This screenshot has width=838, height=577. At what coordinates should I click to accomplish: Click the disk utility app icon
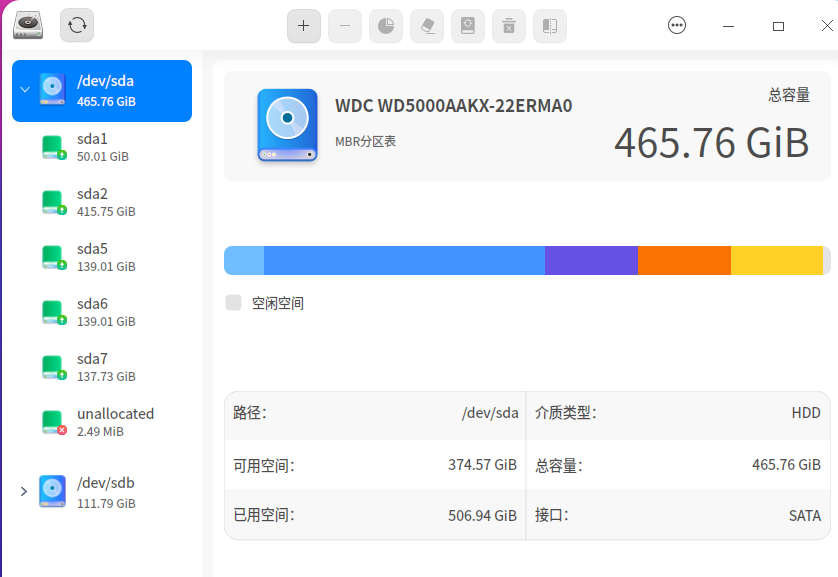tap(28, 25)
